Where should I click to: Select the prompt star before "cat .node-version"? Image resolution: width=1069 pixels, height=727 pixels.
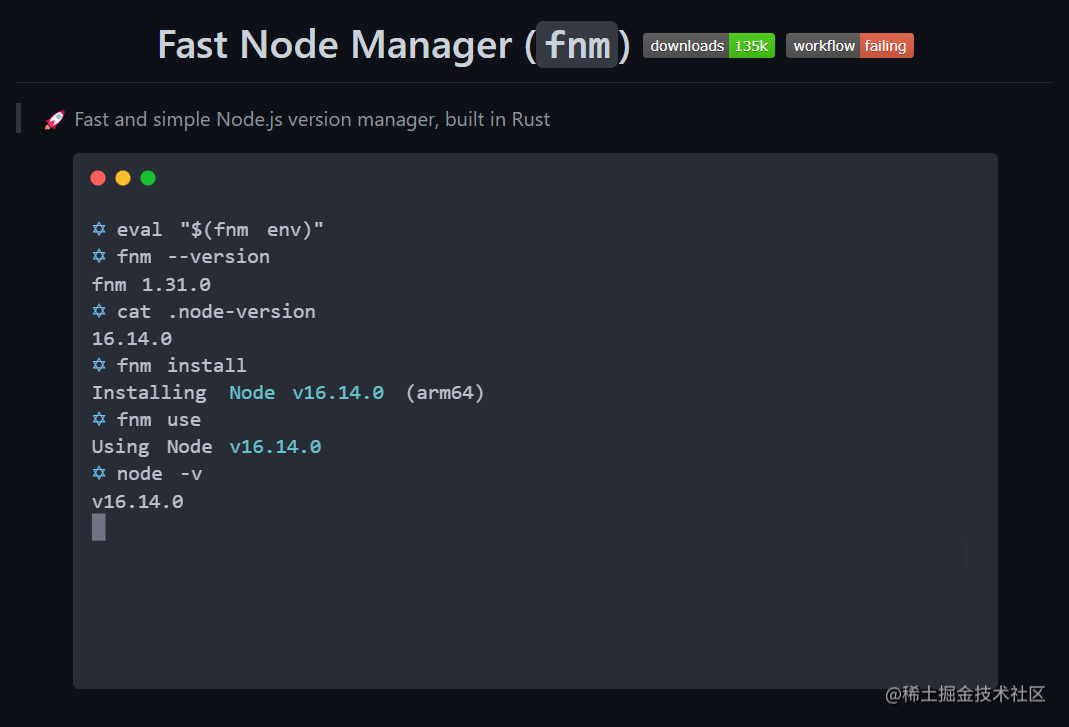click(x=99, y=311)
